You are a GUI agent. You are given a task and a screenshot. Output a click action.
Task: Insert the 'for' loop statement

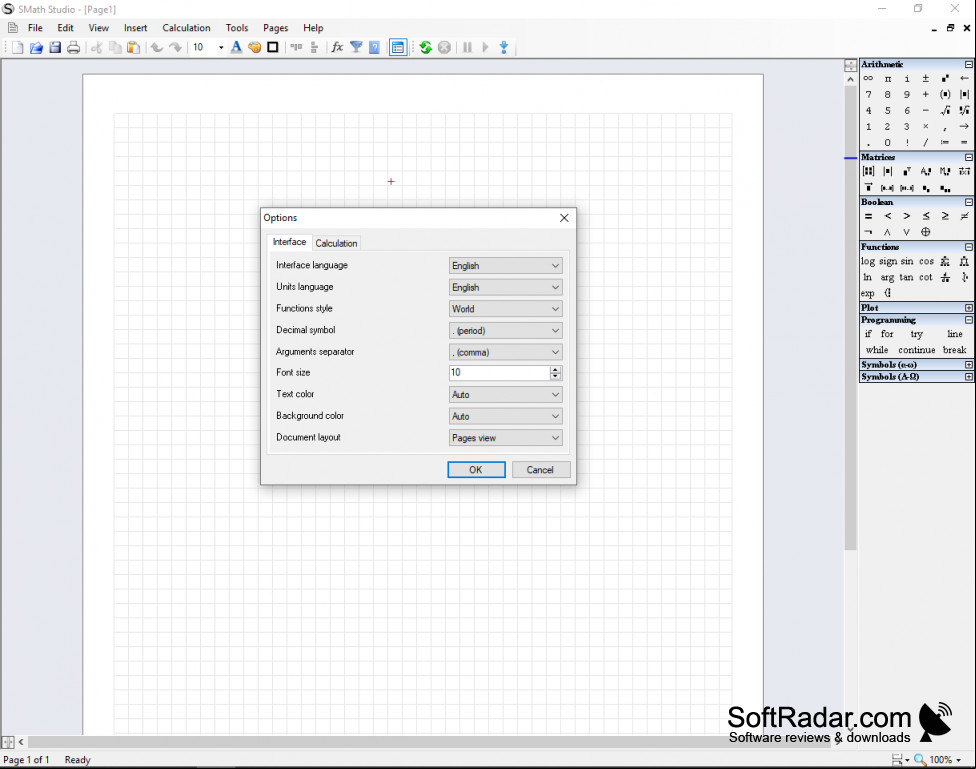887,334
